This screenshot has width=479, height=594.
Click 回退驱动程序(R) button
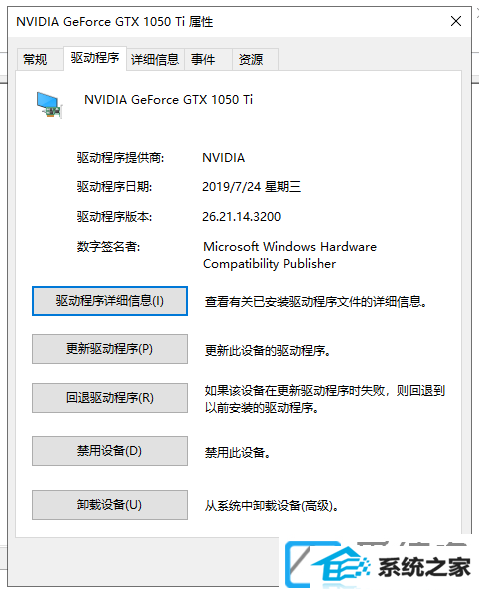coord(110,398)
